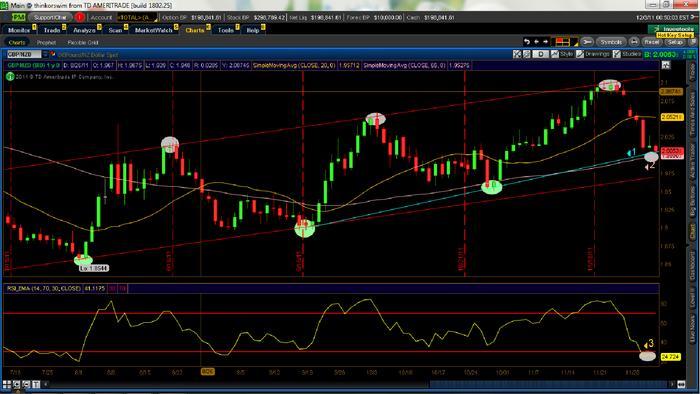The height and width of the screenshot is (394, 700).
Task: Click the wrench settings icon
Action: pos(588,41)
